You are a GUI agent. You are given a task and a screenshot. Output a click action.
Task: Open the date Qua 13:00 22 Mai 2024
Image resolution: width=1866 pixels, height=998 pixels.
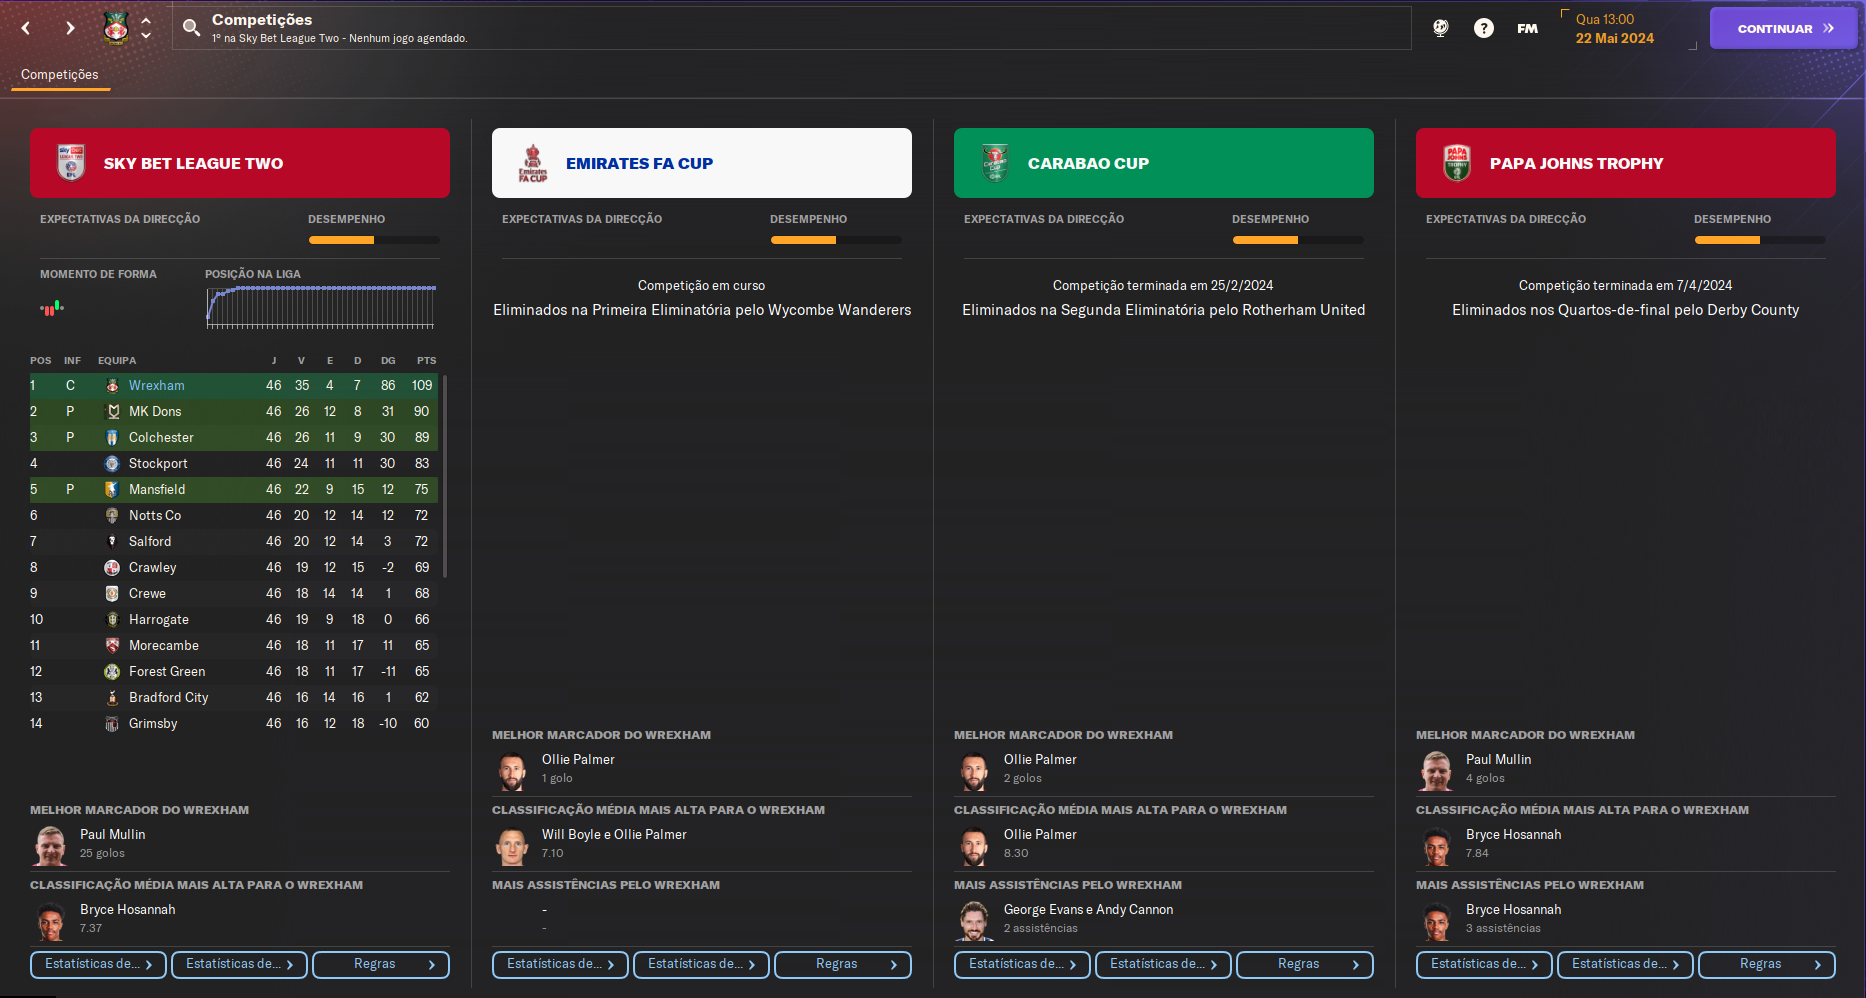1615,29
